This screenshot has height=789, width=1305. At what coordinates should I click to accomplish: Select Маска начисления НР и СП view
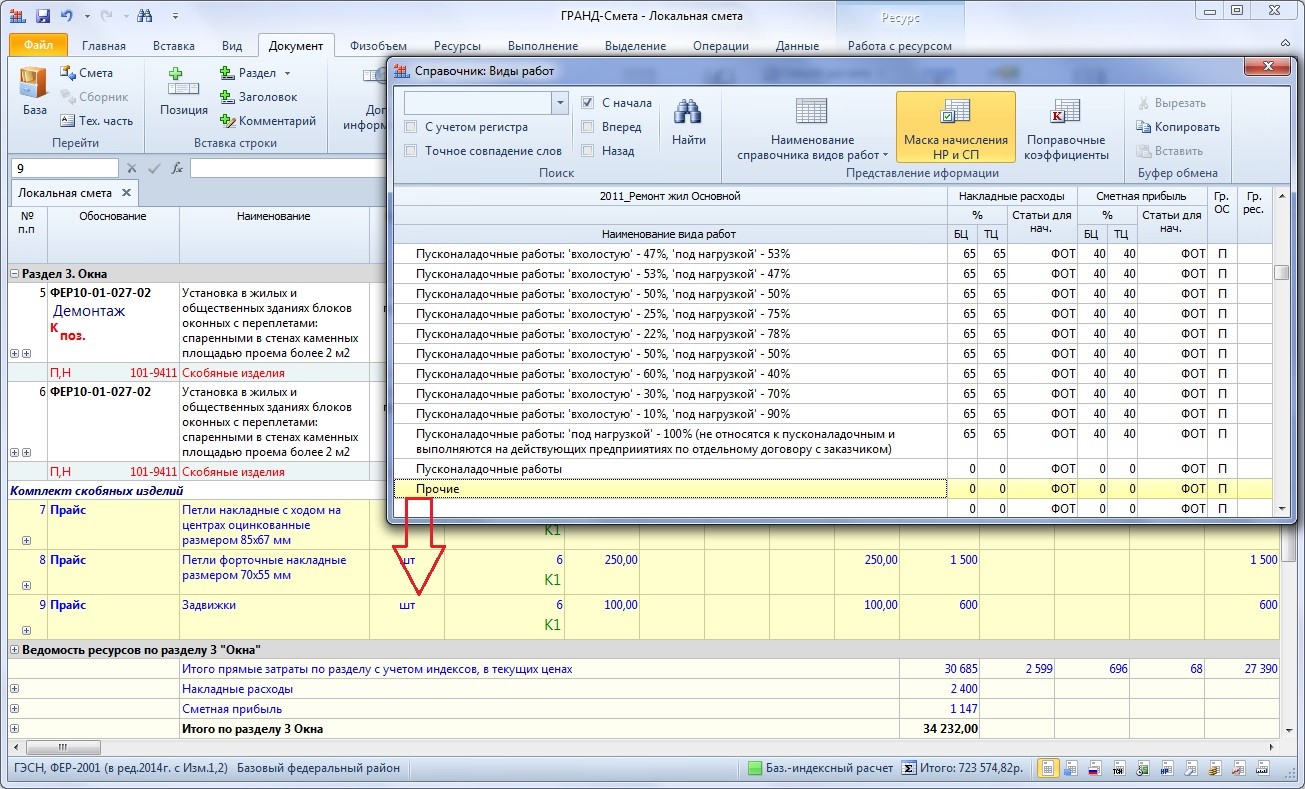[x=955, y=127]
